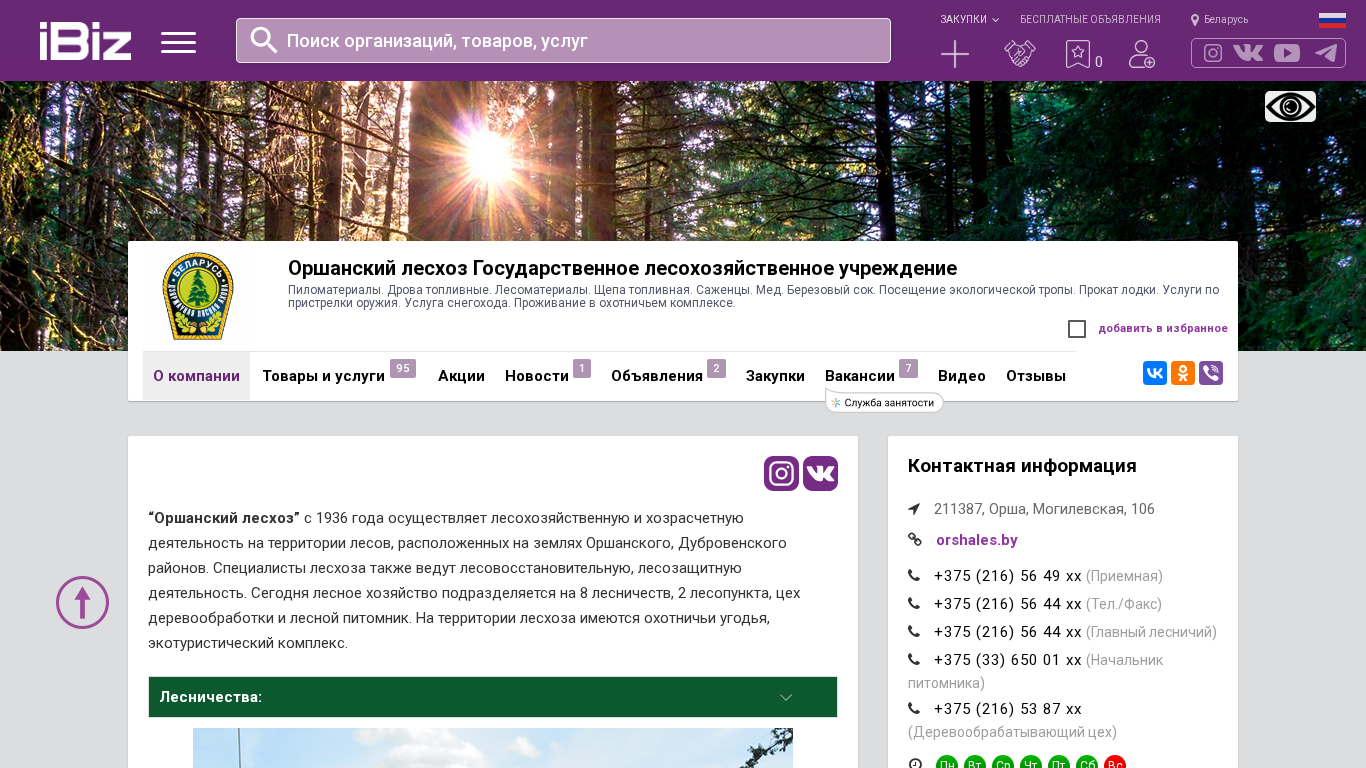
Task: Share via Viber icon
Action: 1211,373
